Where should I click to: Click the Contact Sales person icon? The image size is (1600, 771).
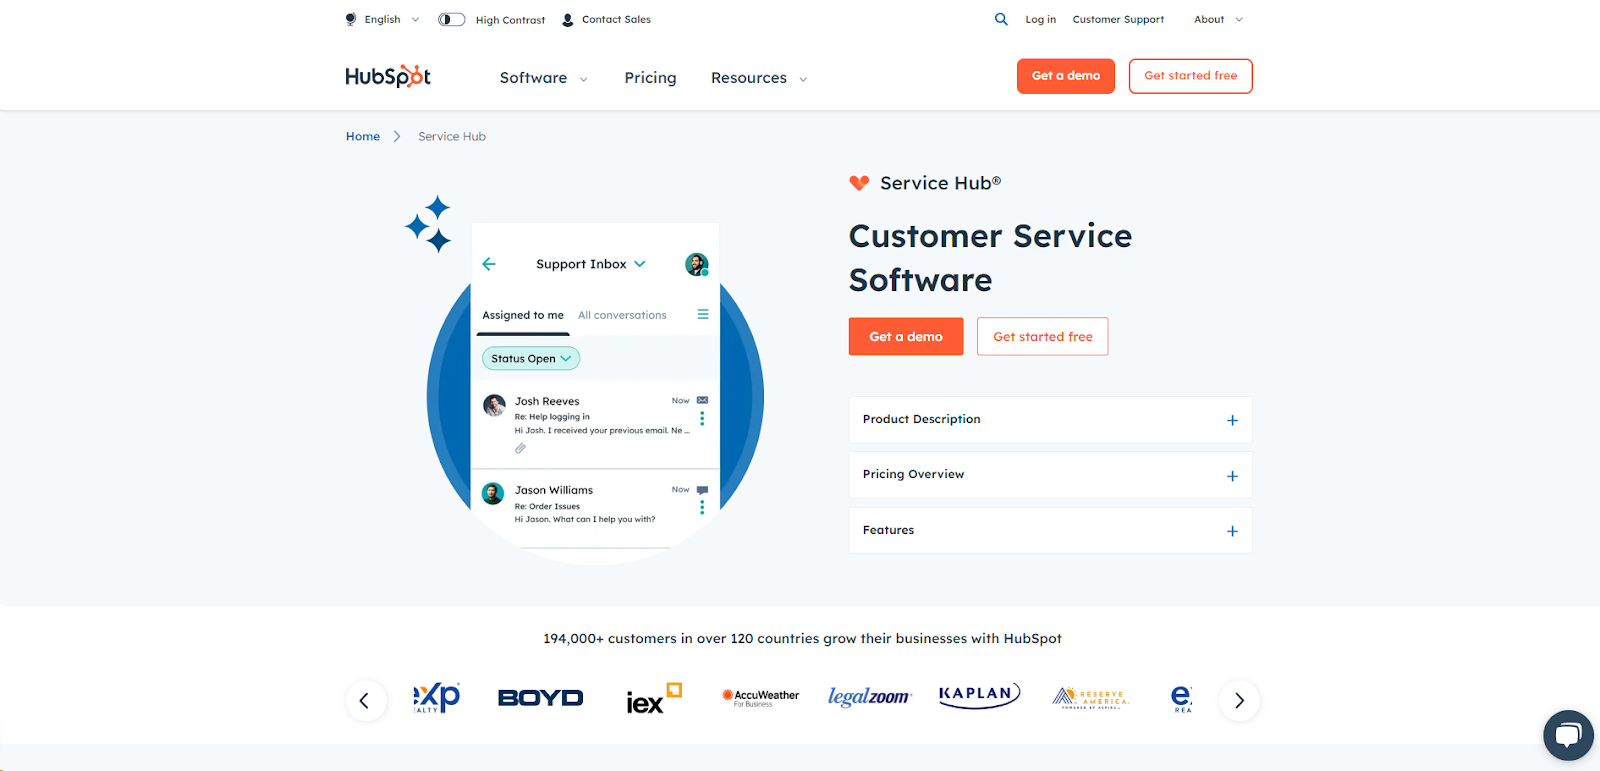pyautogui.click(x=568, y=20)
